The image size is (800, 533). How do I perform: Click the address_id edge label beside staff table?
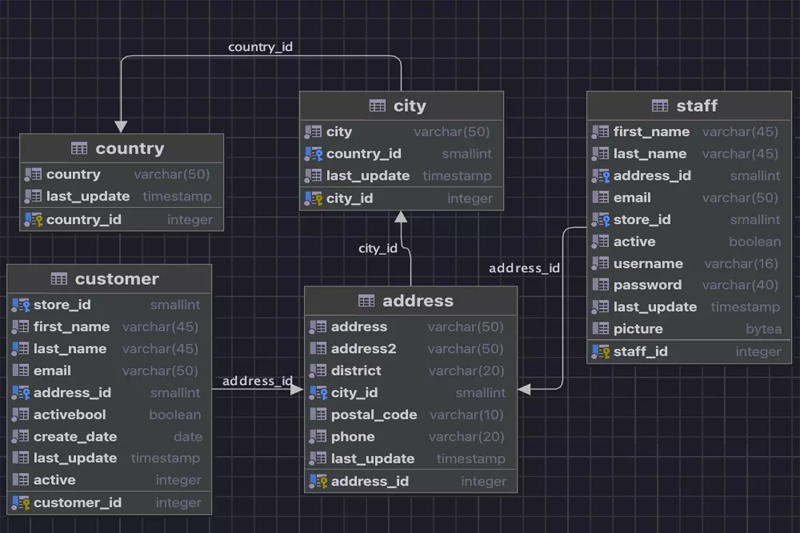tap(524, 268)
